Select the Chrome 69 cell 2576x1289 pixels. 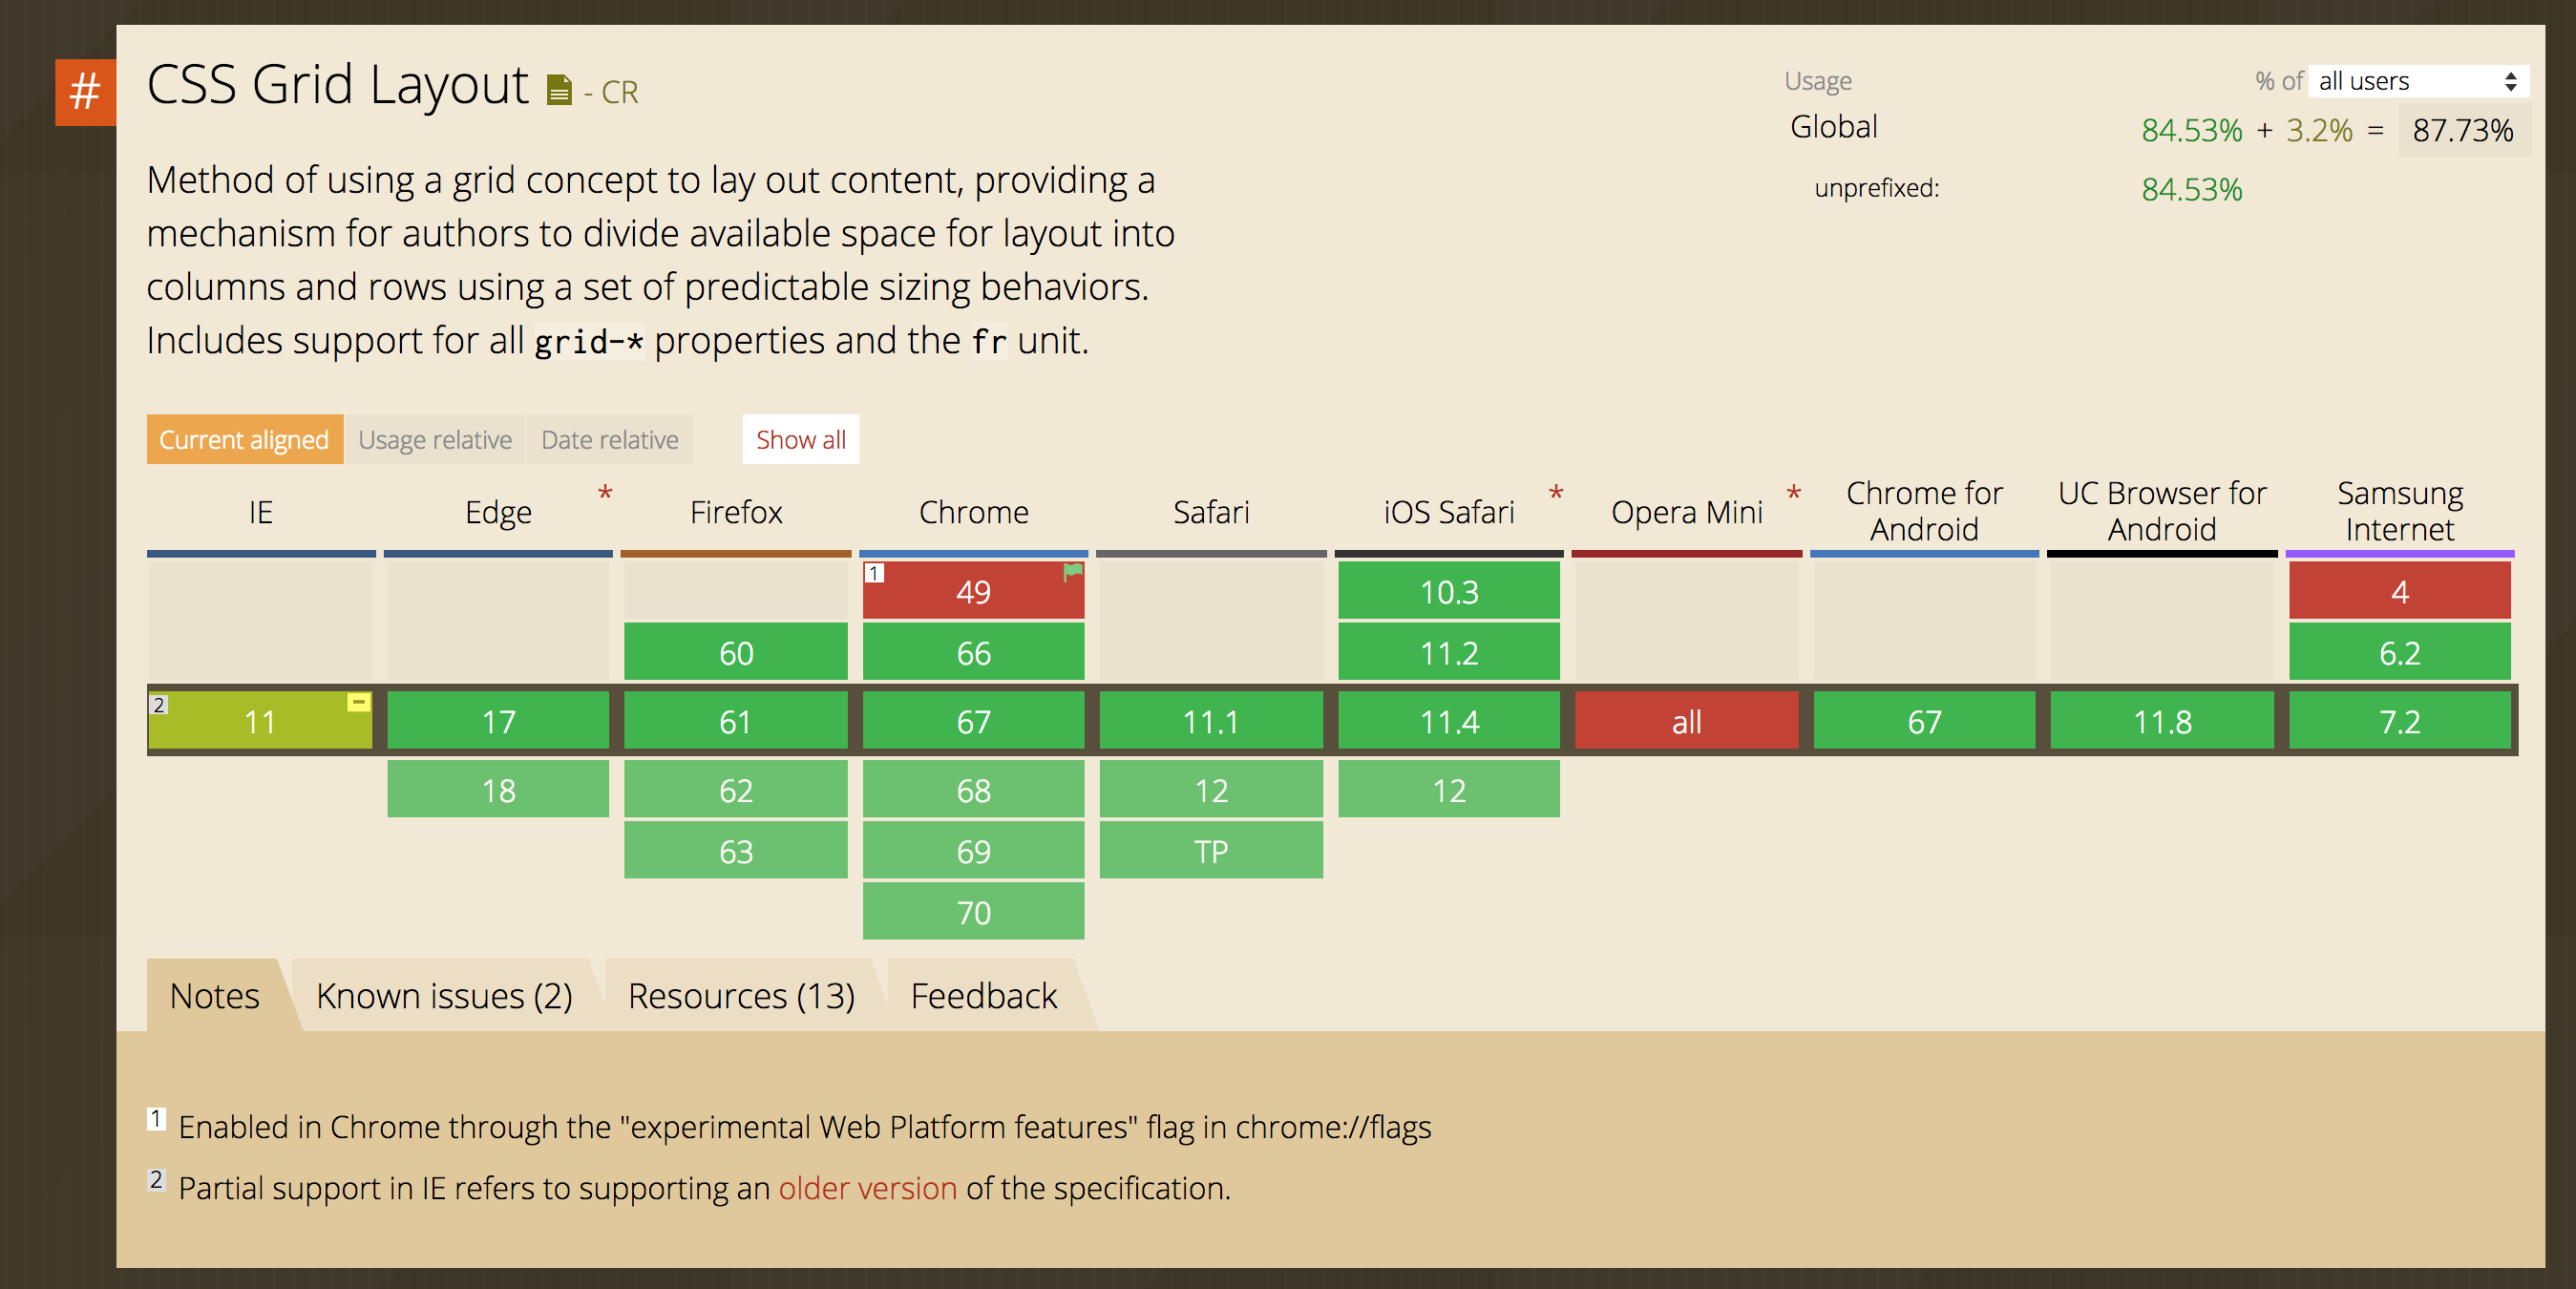click(973, 851)
